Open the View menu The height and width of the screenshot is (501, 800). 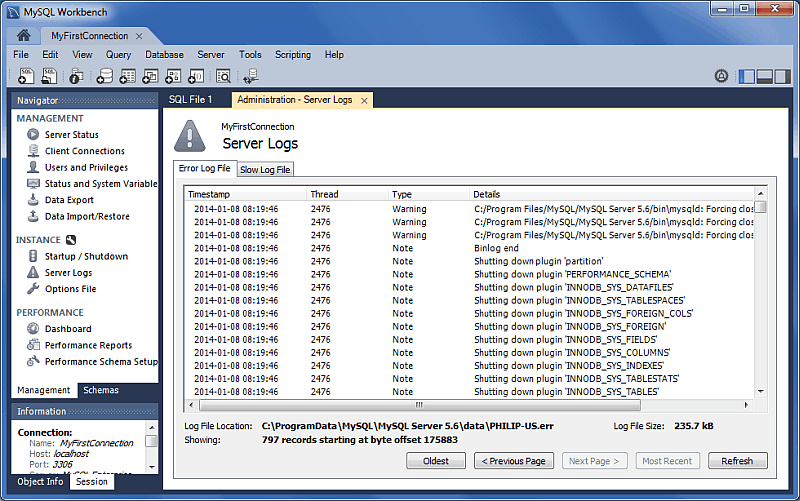pos(82,55)
